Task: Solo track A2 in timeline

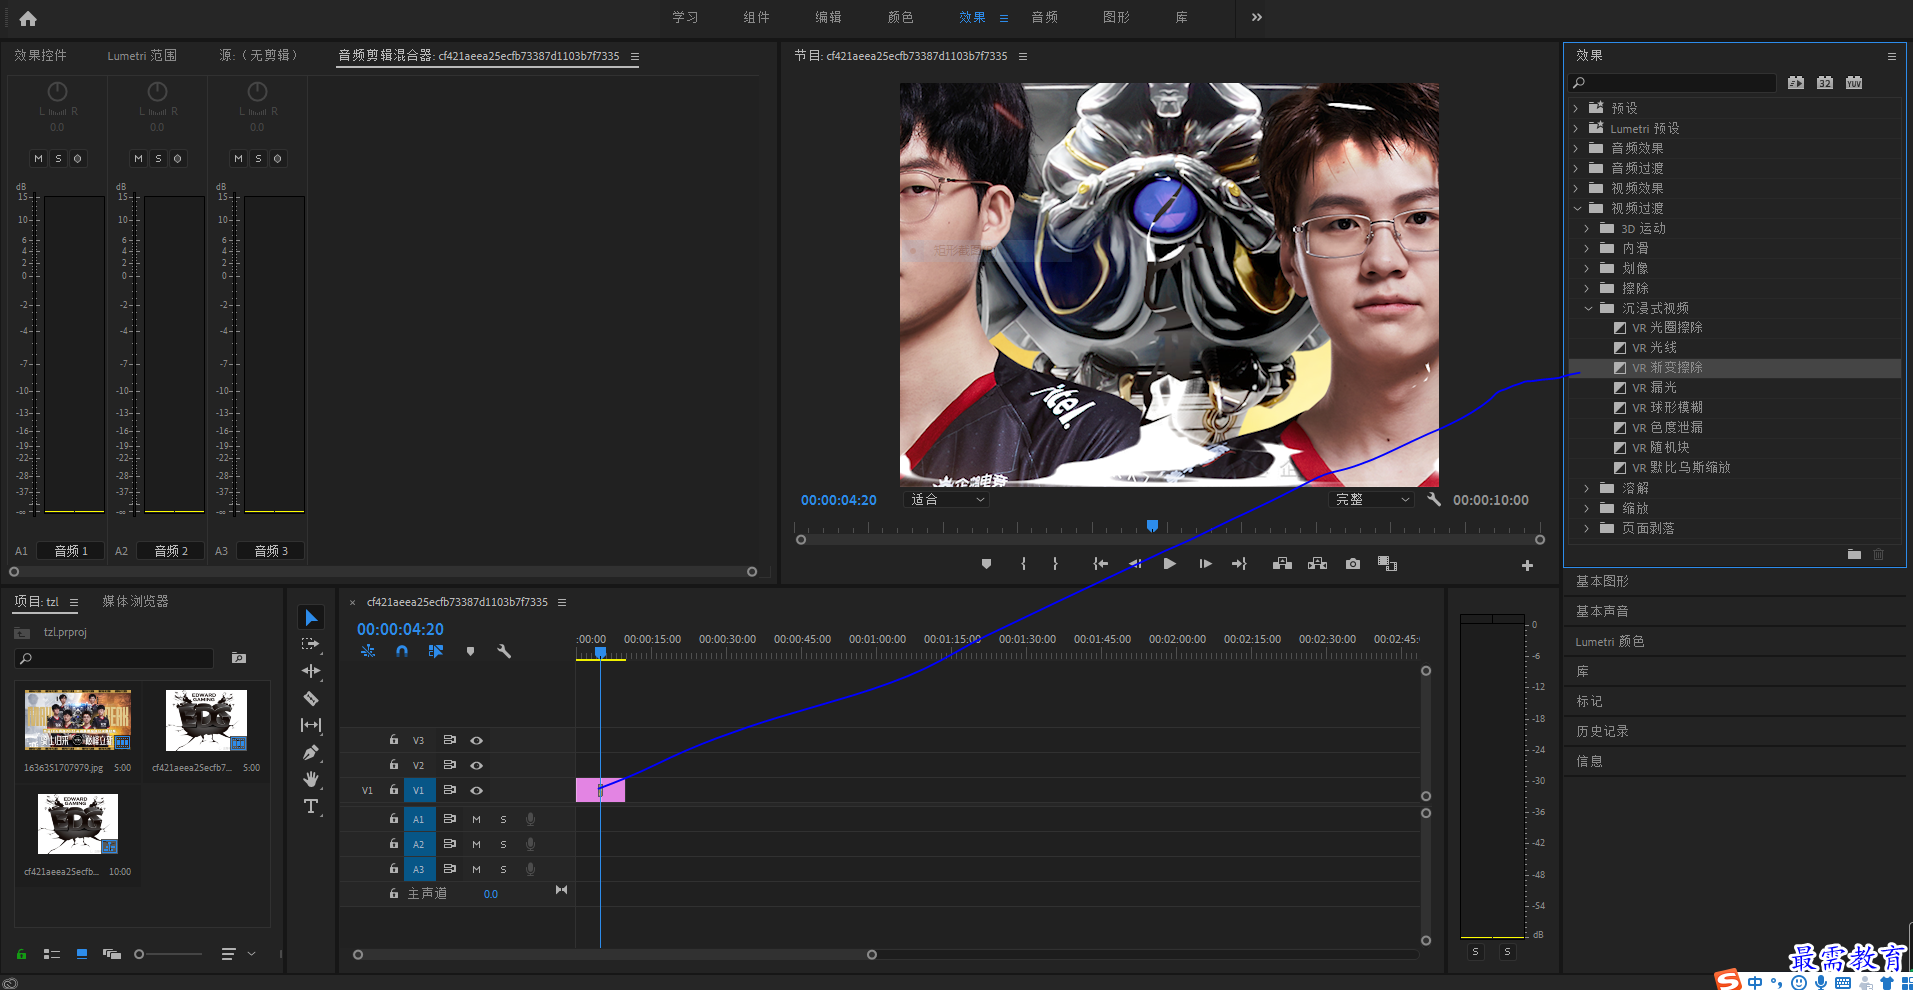Action: pos(503,844)
